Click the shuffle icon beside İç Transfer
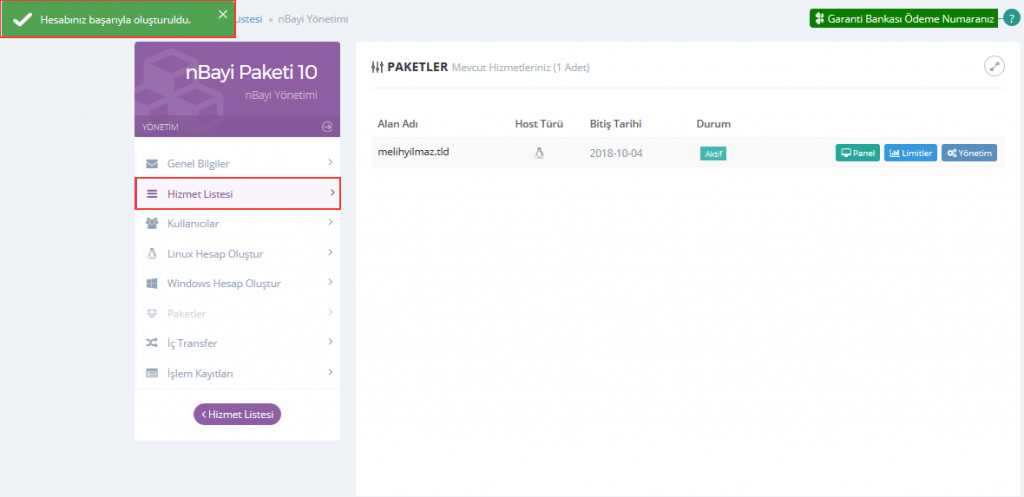Screen dimensions: 1024x497 tap(152, 343)
